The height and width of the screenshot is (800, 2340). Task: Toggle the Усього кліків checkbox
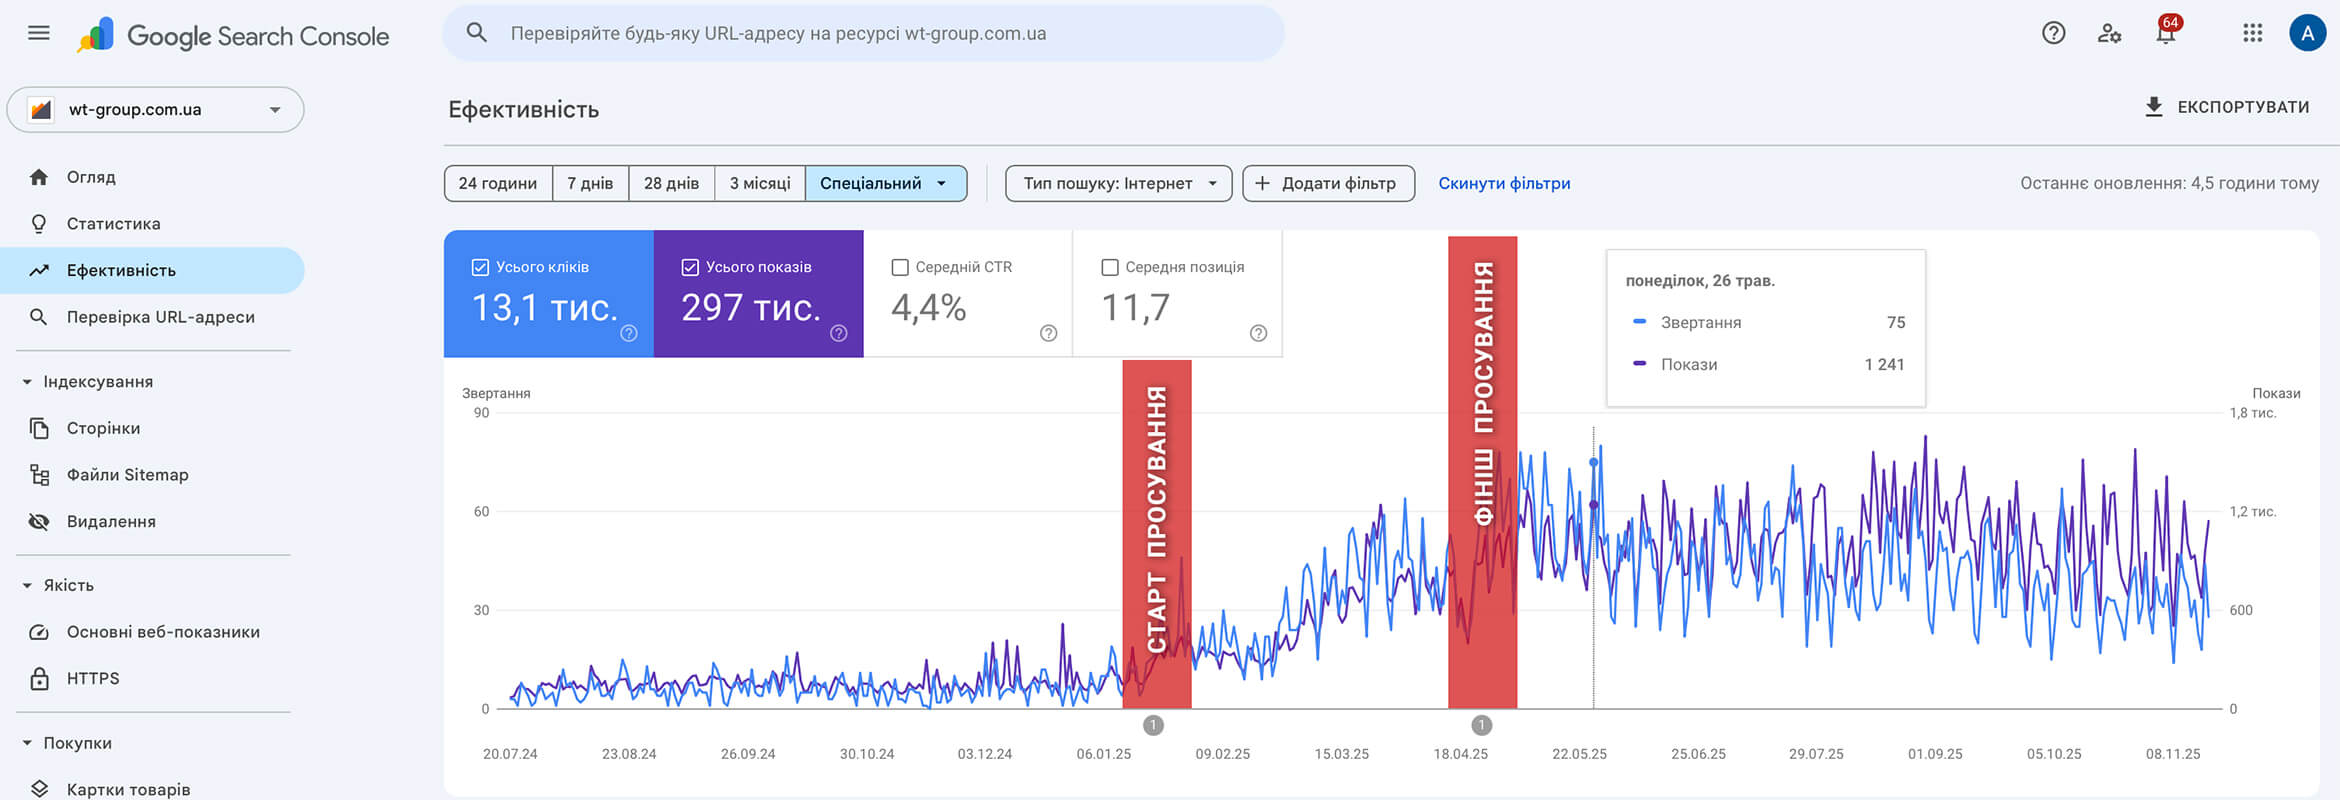(x=480, y=267)
